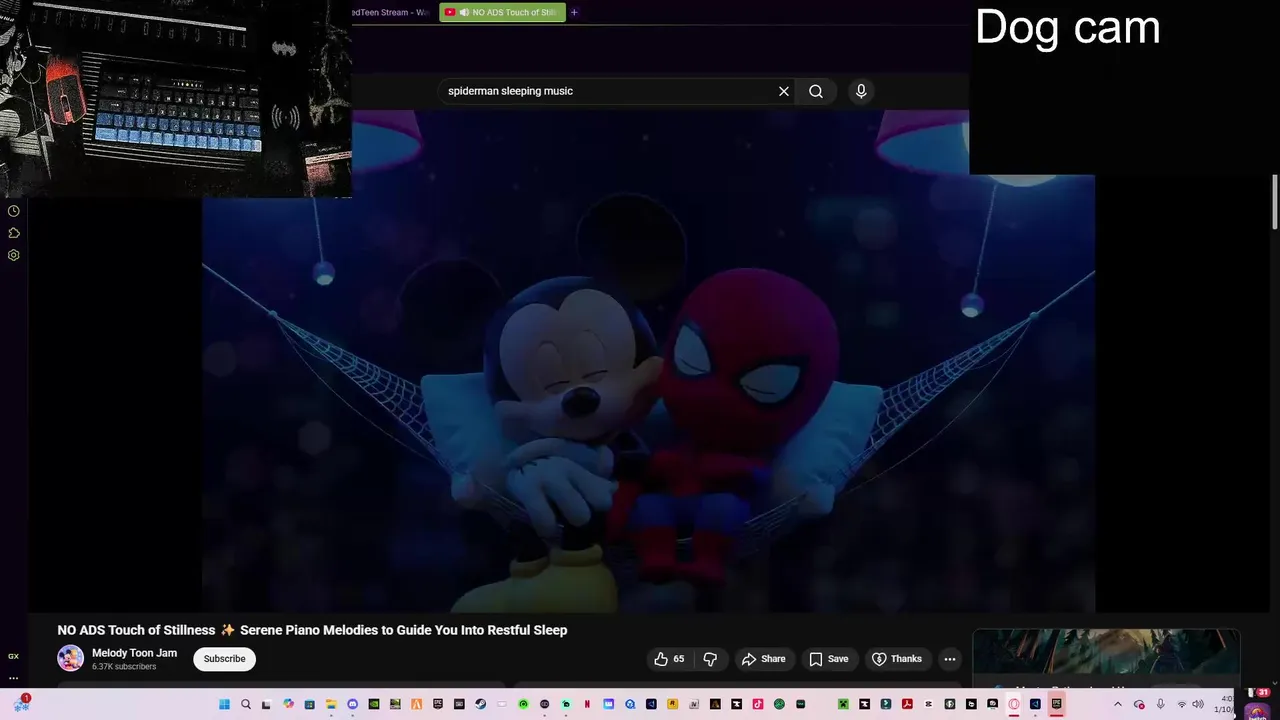Open Netflix from the taskbar
1280x720 pixels.
click(587, 704)
